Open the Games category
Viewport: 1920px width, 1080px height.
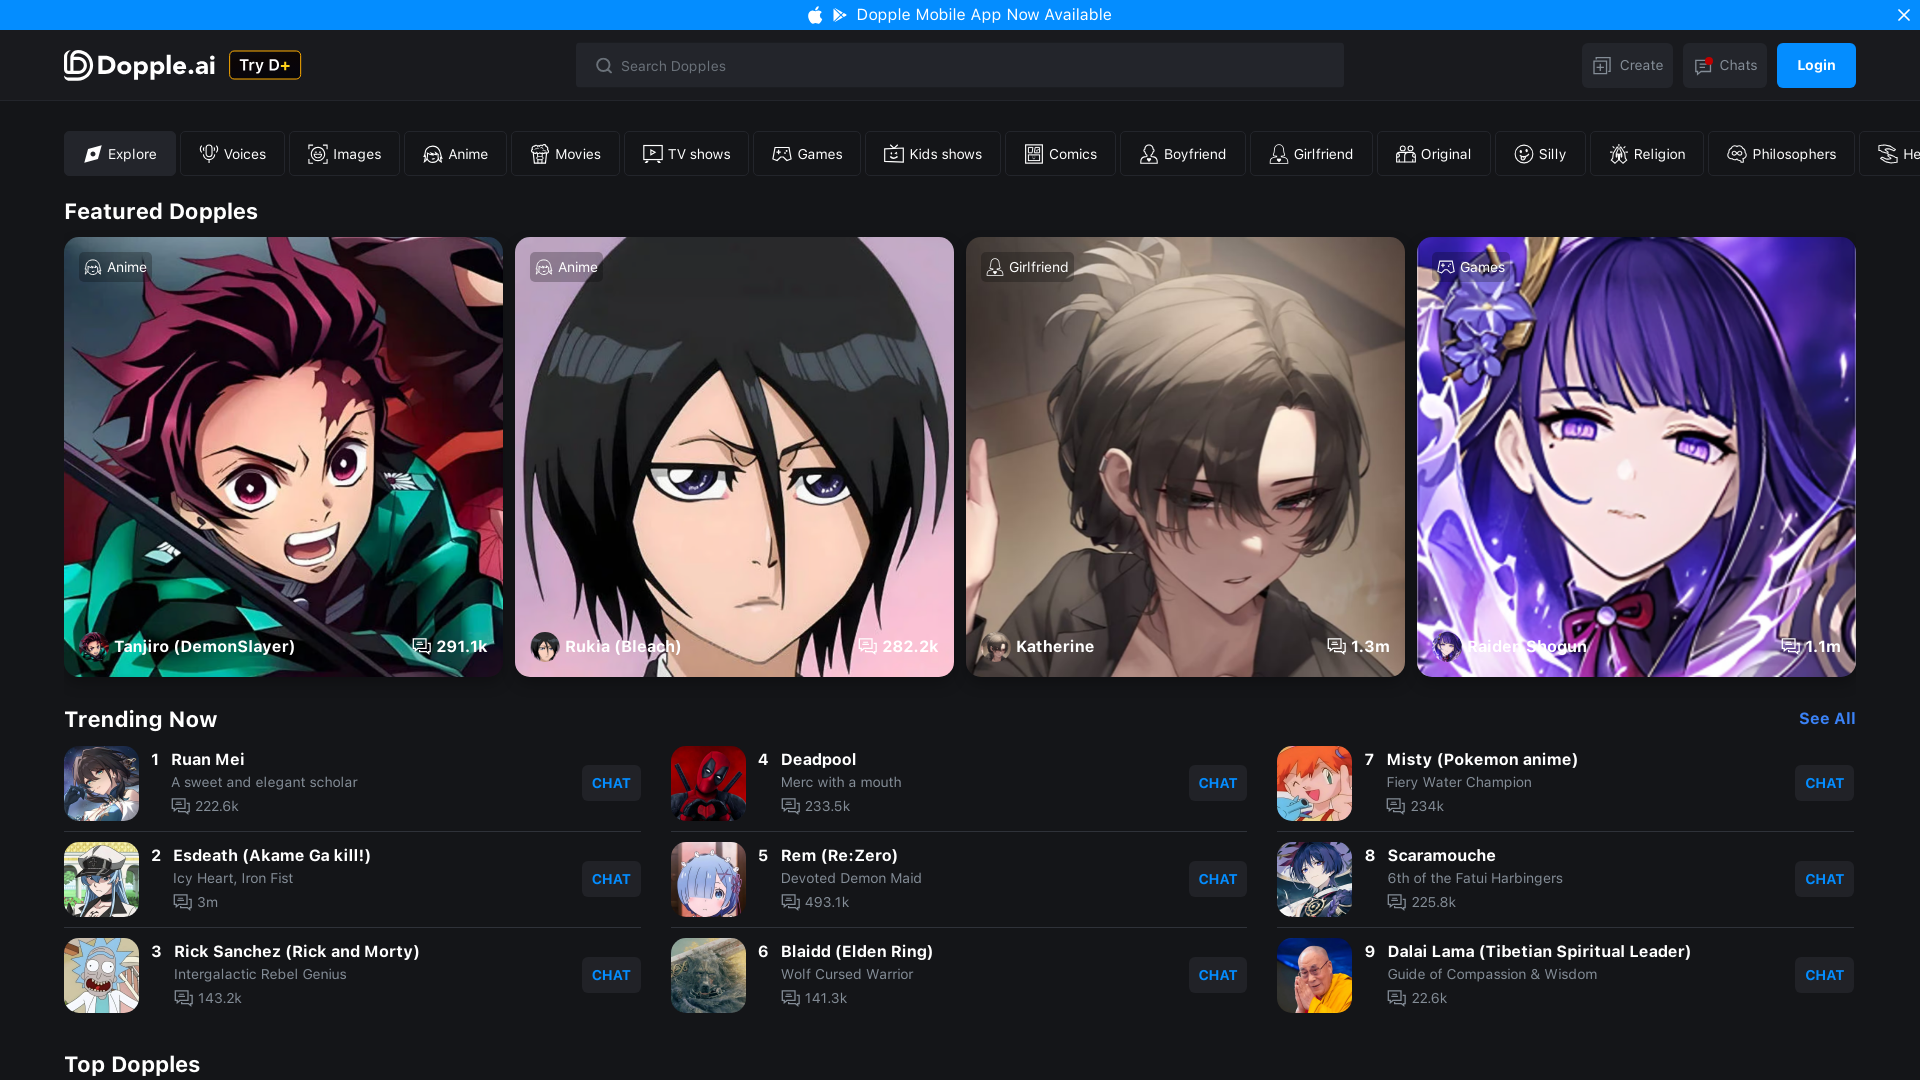coord(806,153)
